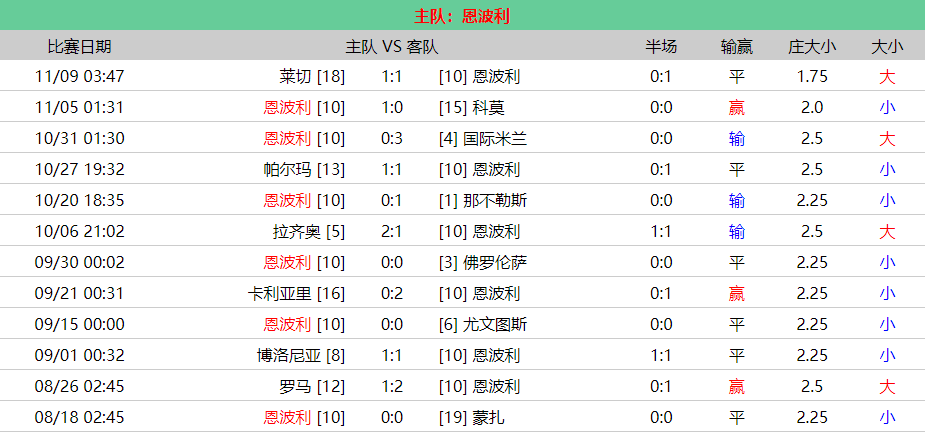Click the 0:3 match score

click(x=392, y=138)
